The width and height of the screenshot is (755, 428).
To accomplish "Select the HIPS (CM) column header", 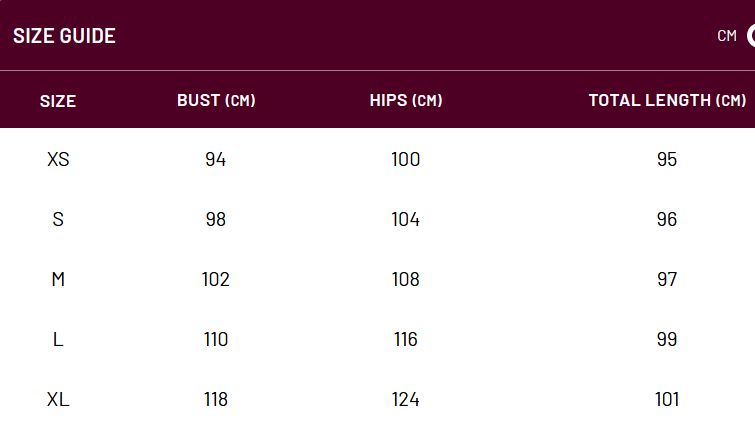I will (406, 100).
